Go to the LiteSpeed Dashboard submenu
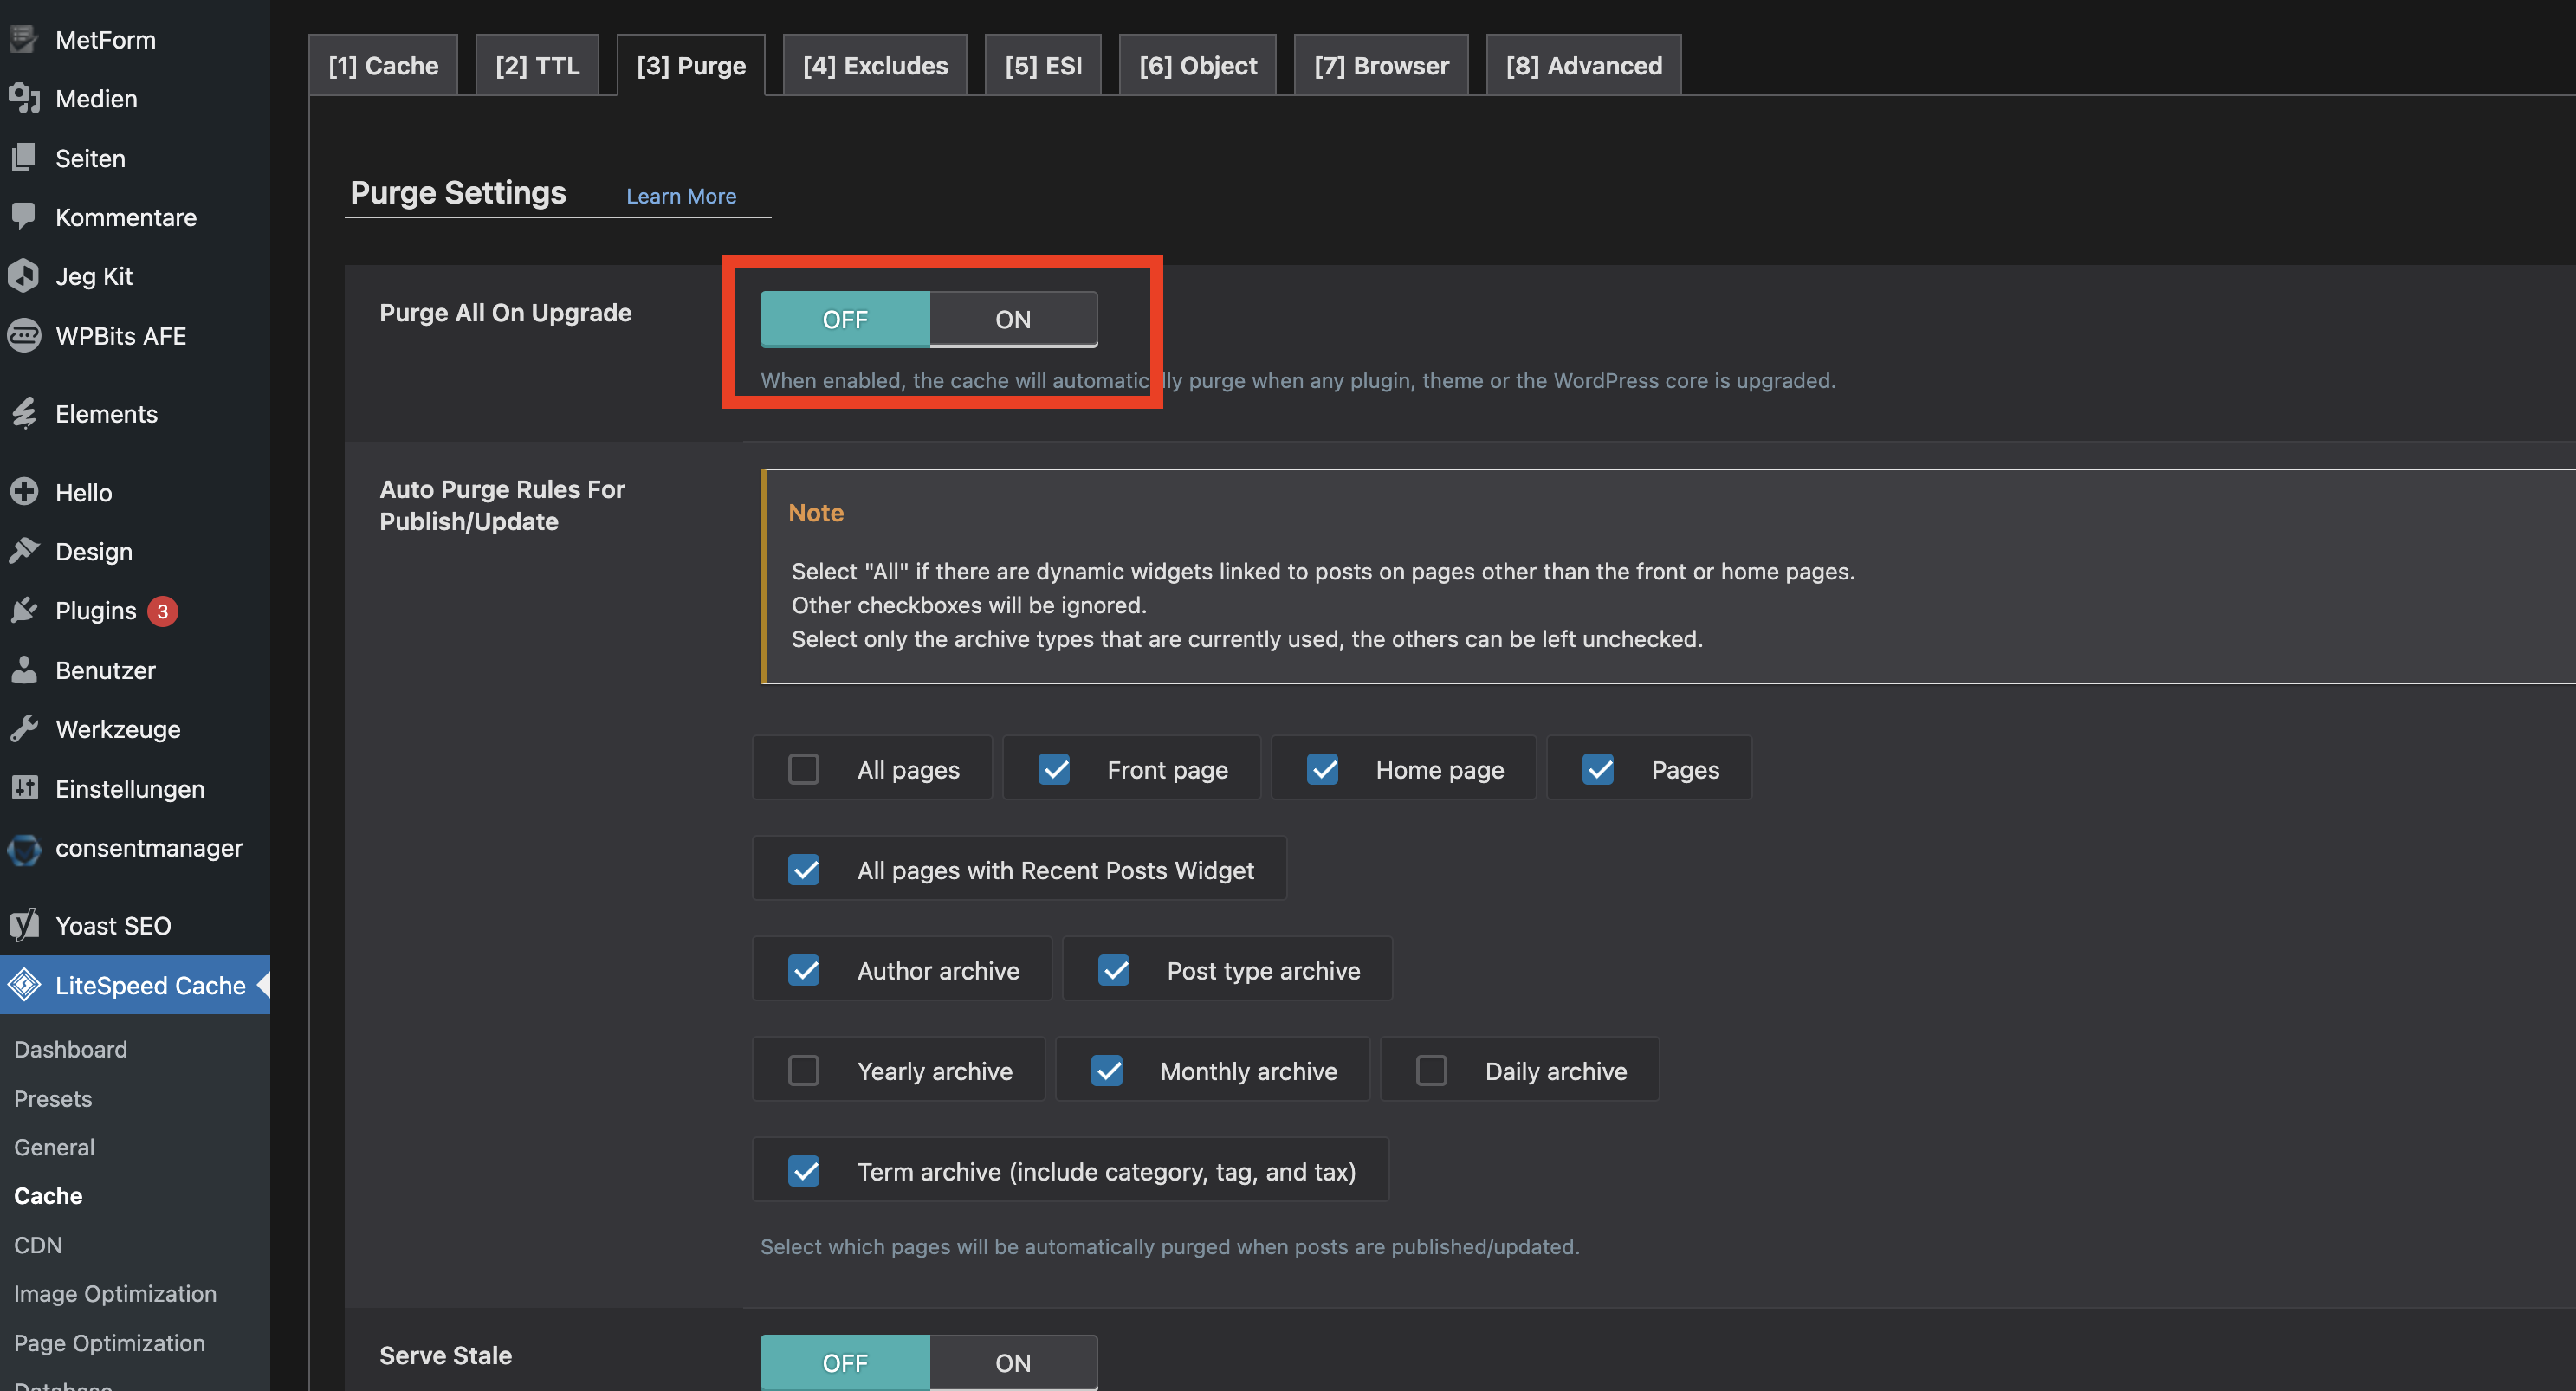Viewport: 2576px width, 1391px height. pos(70,1049)
